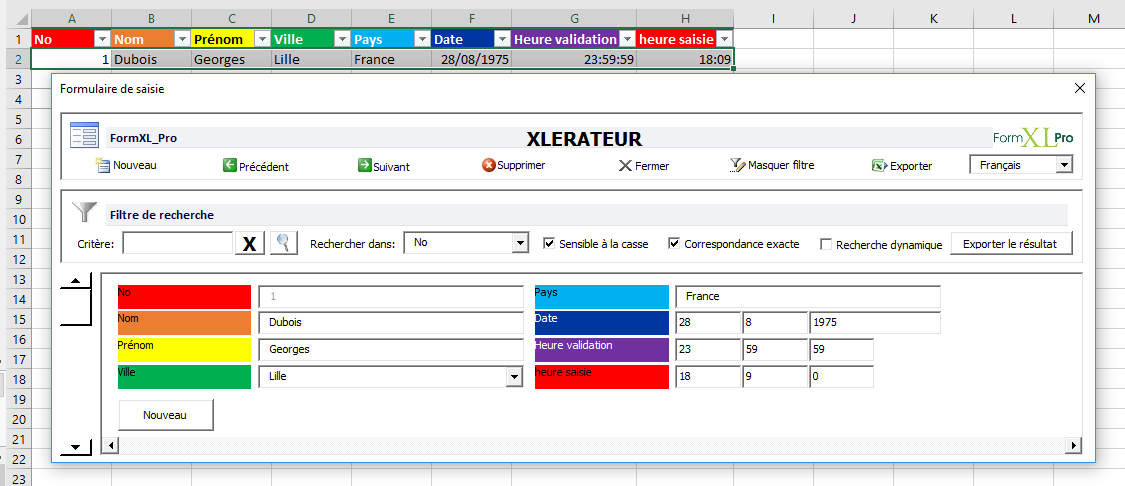Select cell containing 23:59:59
Screen dimensions: 1125x486
tap(574, 60)
